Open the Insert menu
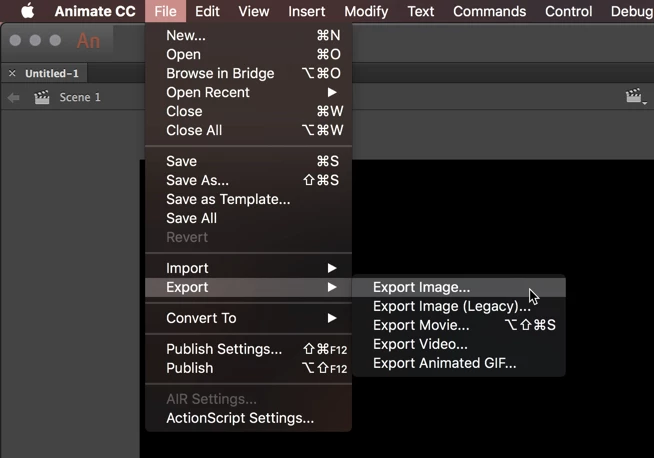Viewport: 654px width, 458px height. coord(307,11)
